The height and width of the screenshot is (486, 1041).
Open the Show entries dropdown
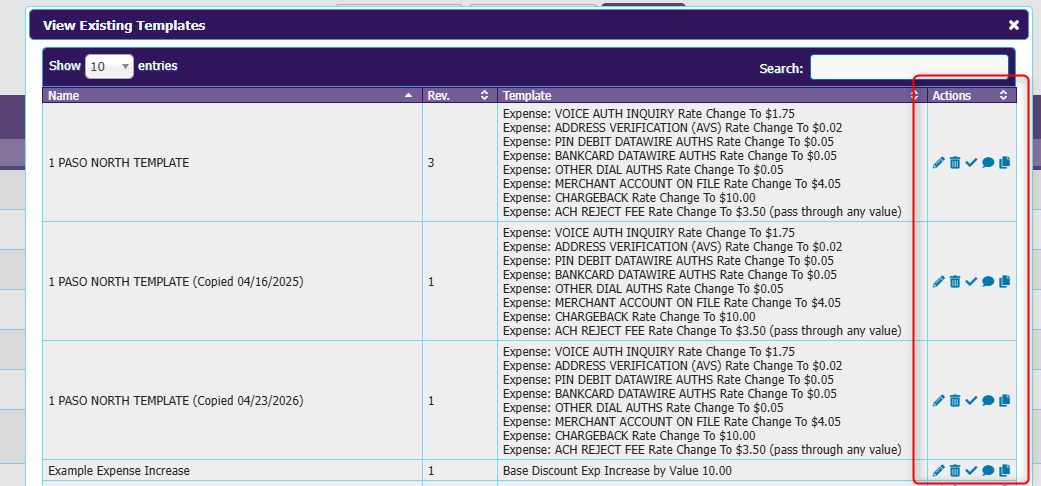[x=110, y=66]
